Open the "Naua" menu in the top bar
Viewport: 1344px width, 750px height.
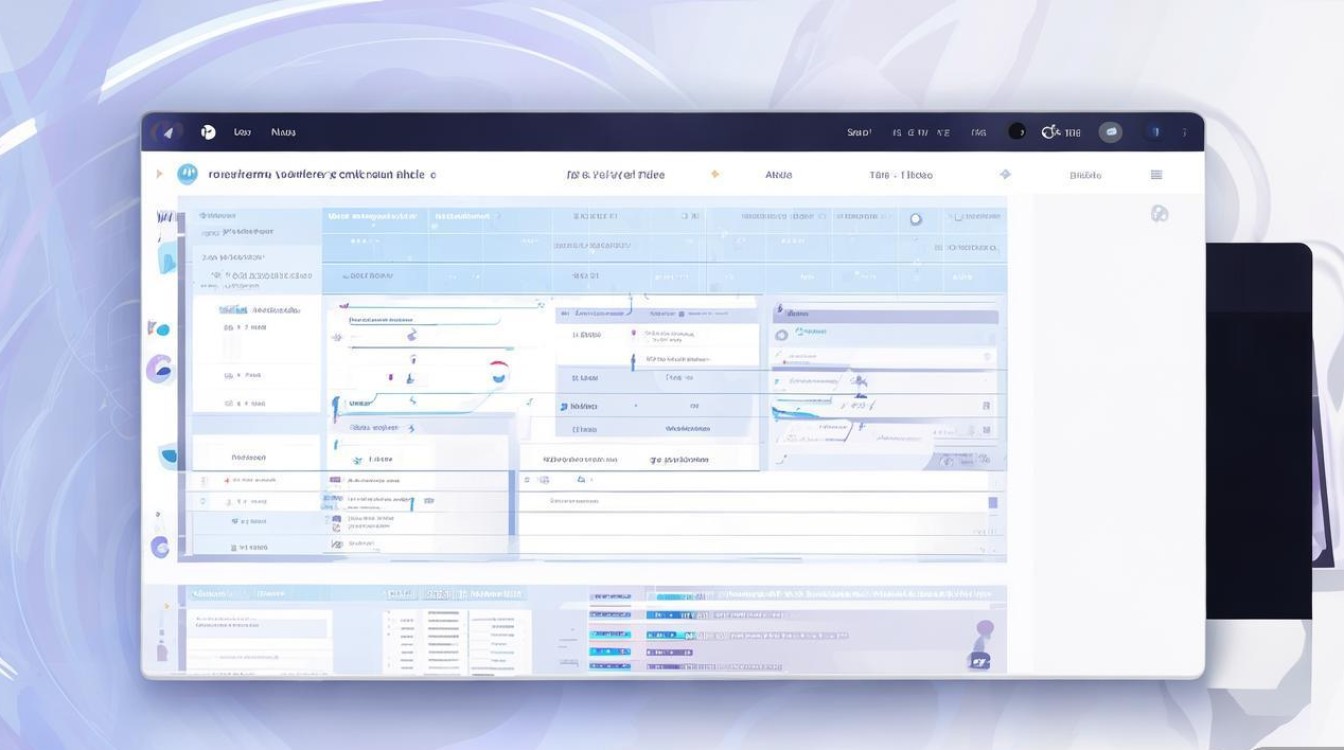[284, 132]
